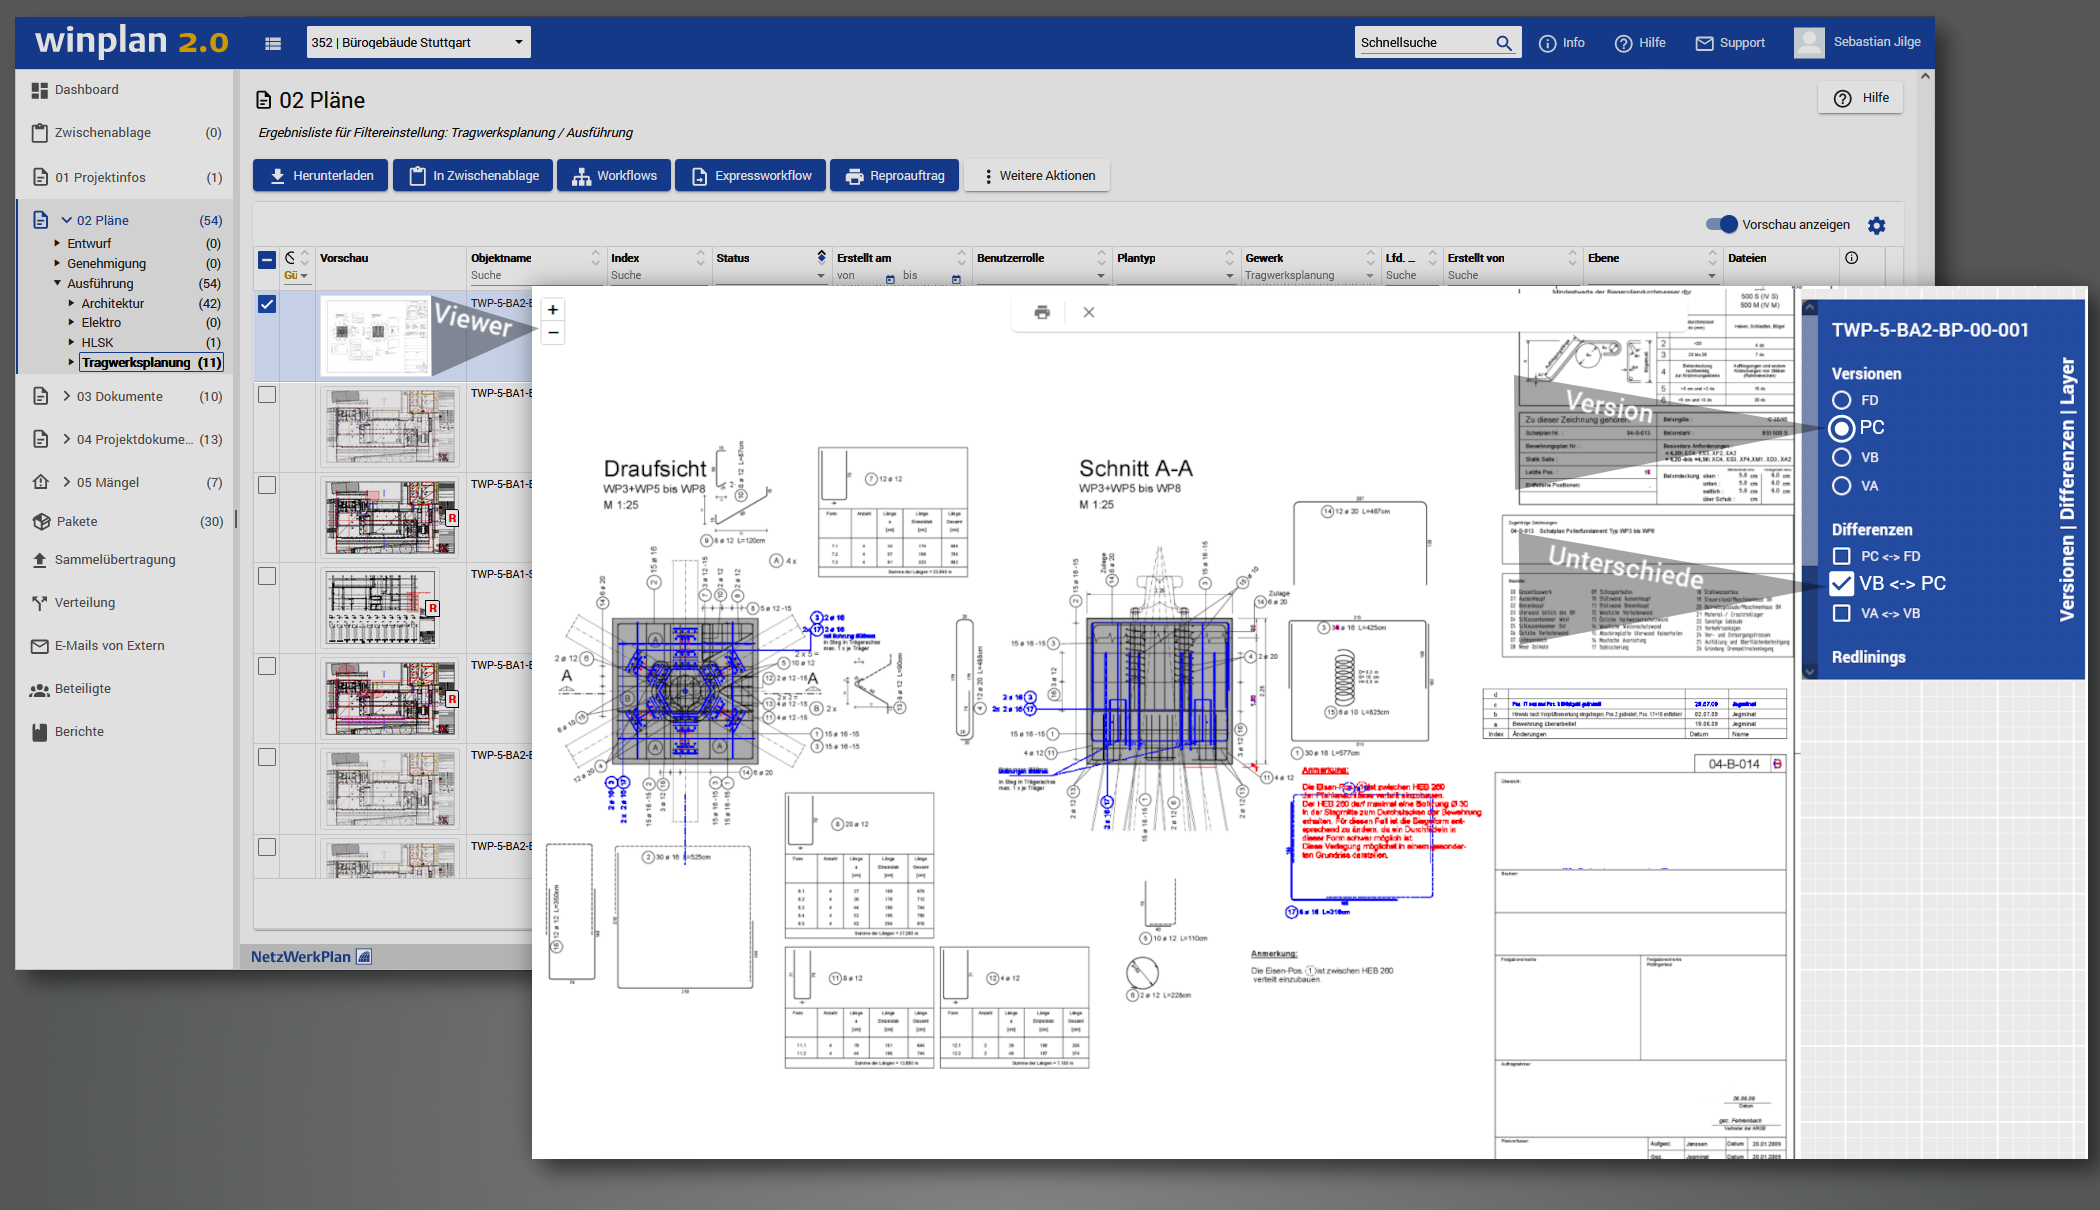Image resolution: width=2100 pixels, height=1210 pixels.
Task: Open the Redlinings section
Action: pyautogui.click(x=1868, y=657)
